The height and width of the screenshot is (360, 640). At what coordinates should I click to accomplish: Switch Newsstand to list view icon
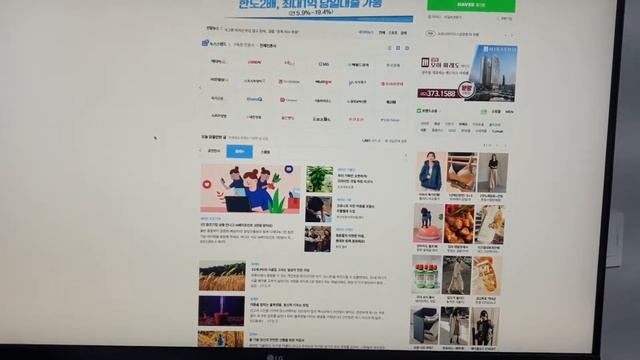389,48
